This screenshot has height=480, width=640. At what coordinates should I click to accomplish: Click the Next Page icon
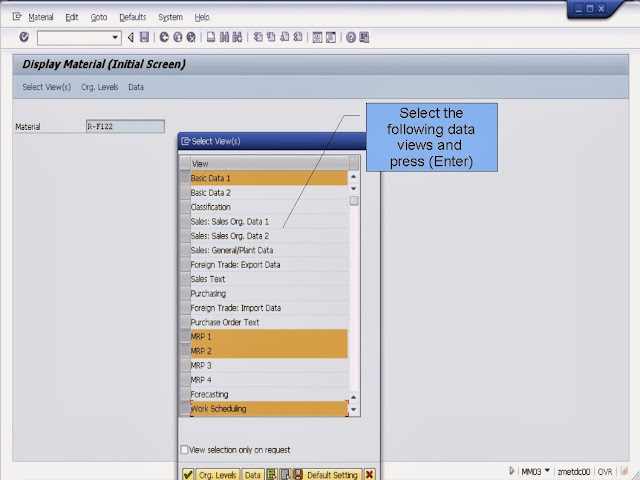[284, 37]
